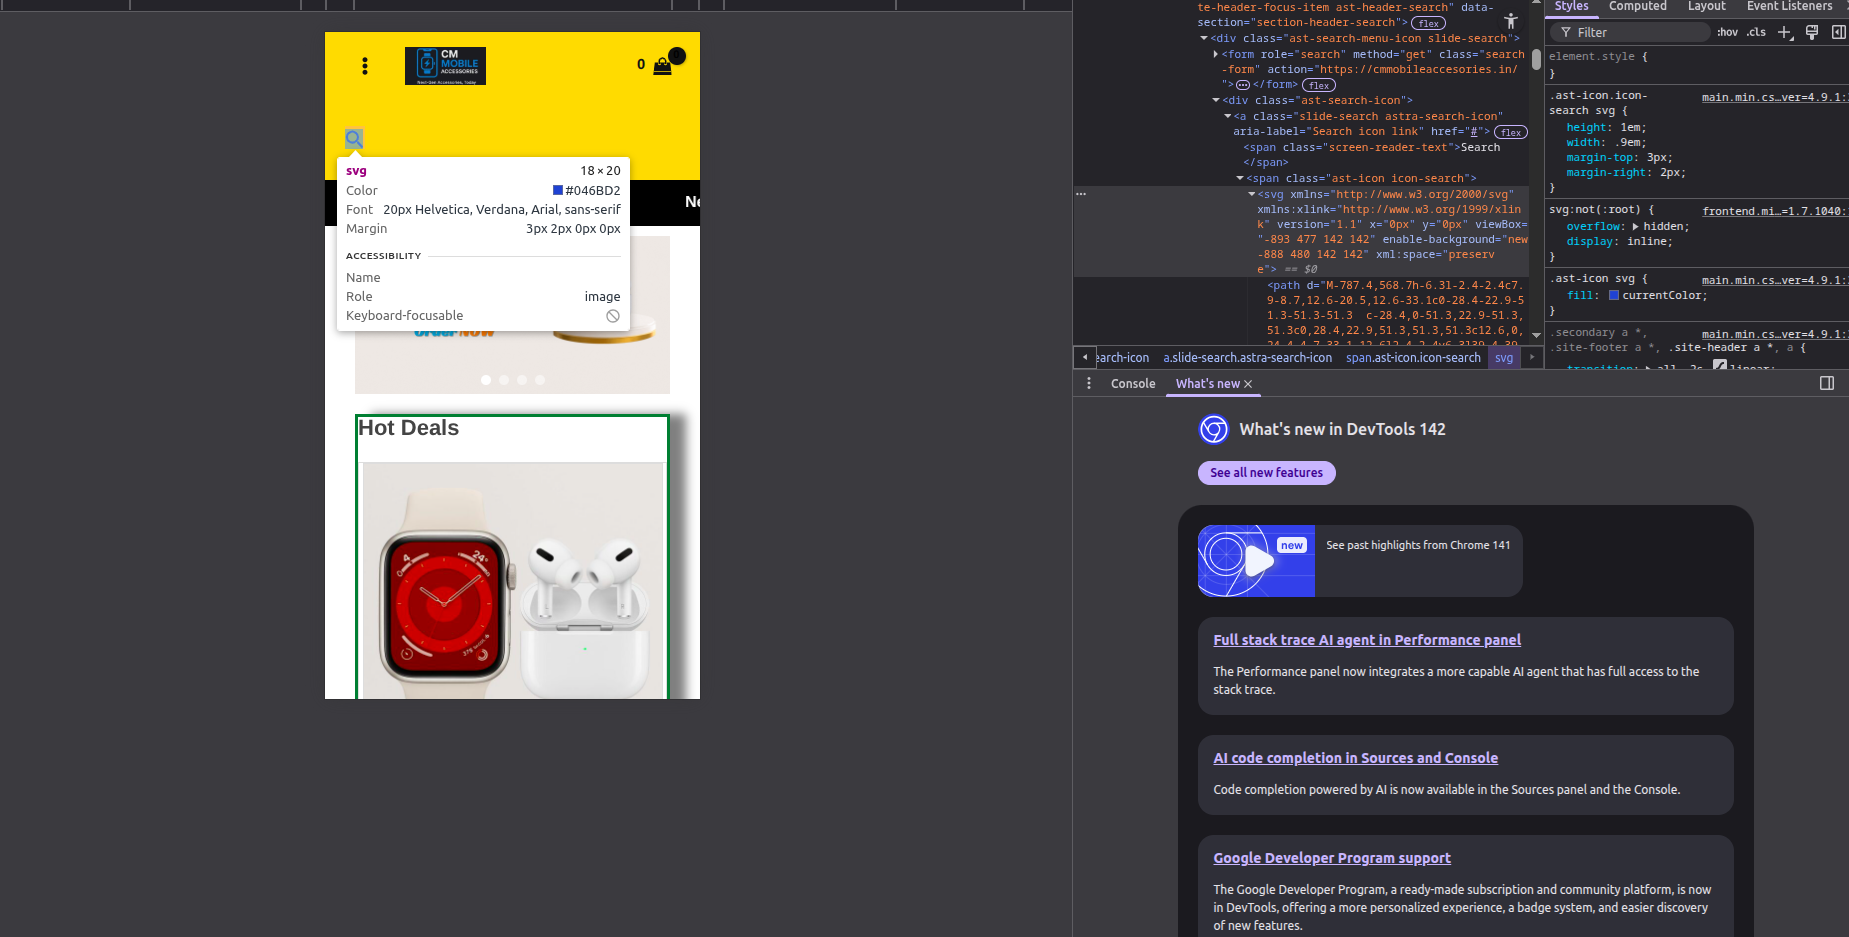Click the breadcrumb scroll-left arrow
The image size is (1849, 937).
[x=1085, y=358]
